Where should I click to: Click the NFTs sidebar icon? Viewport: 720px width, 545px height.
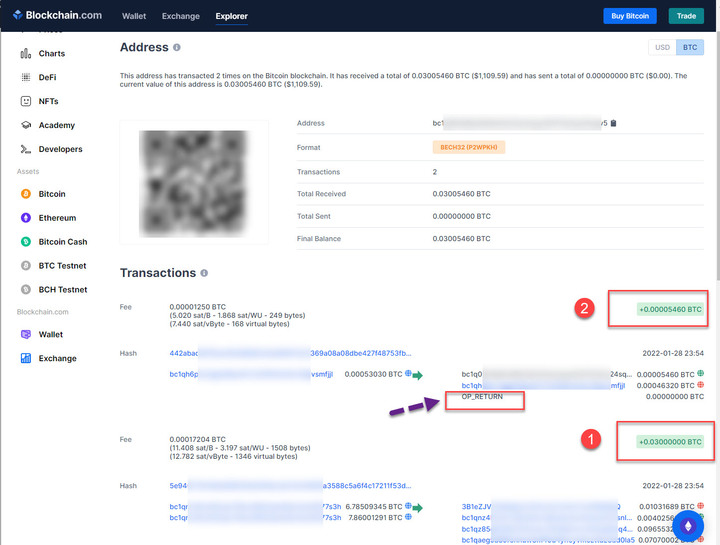tap(26, 101)
